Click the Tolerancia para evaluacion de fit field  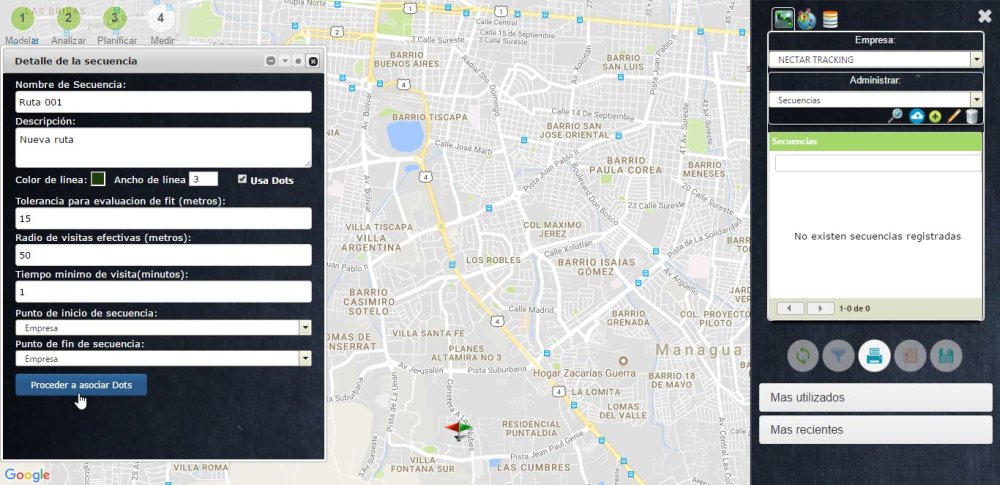pyautogui.click(x=164, y=218)
